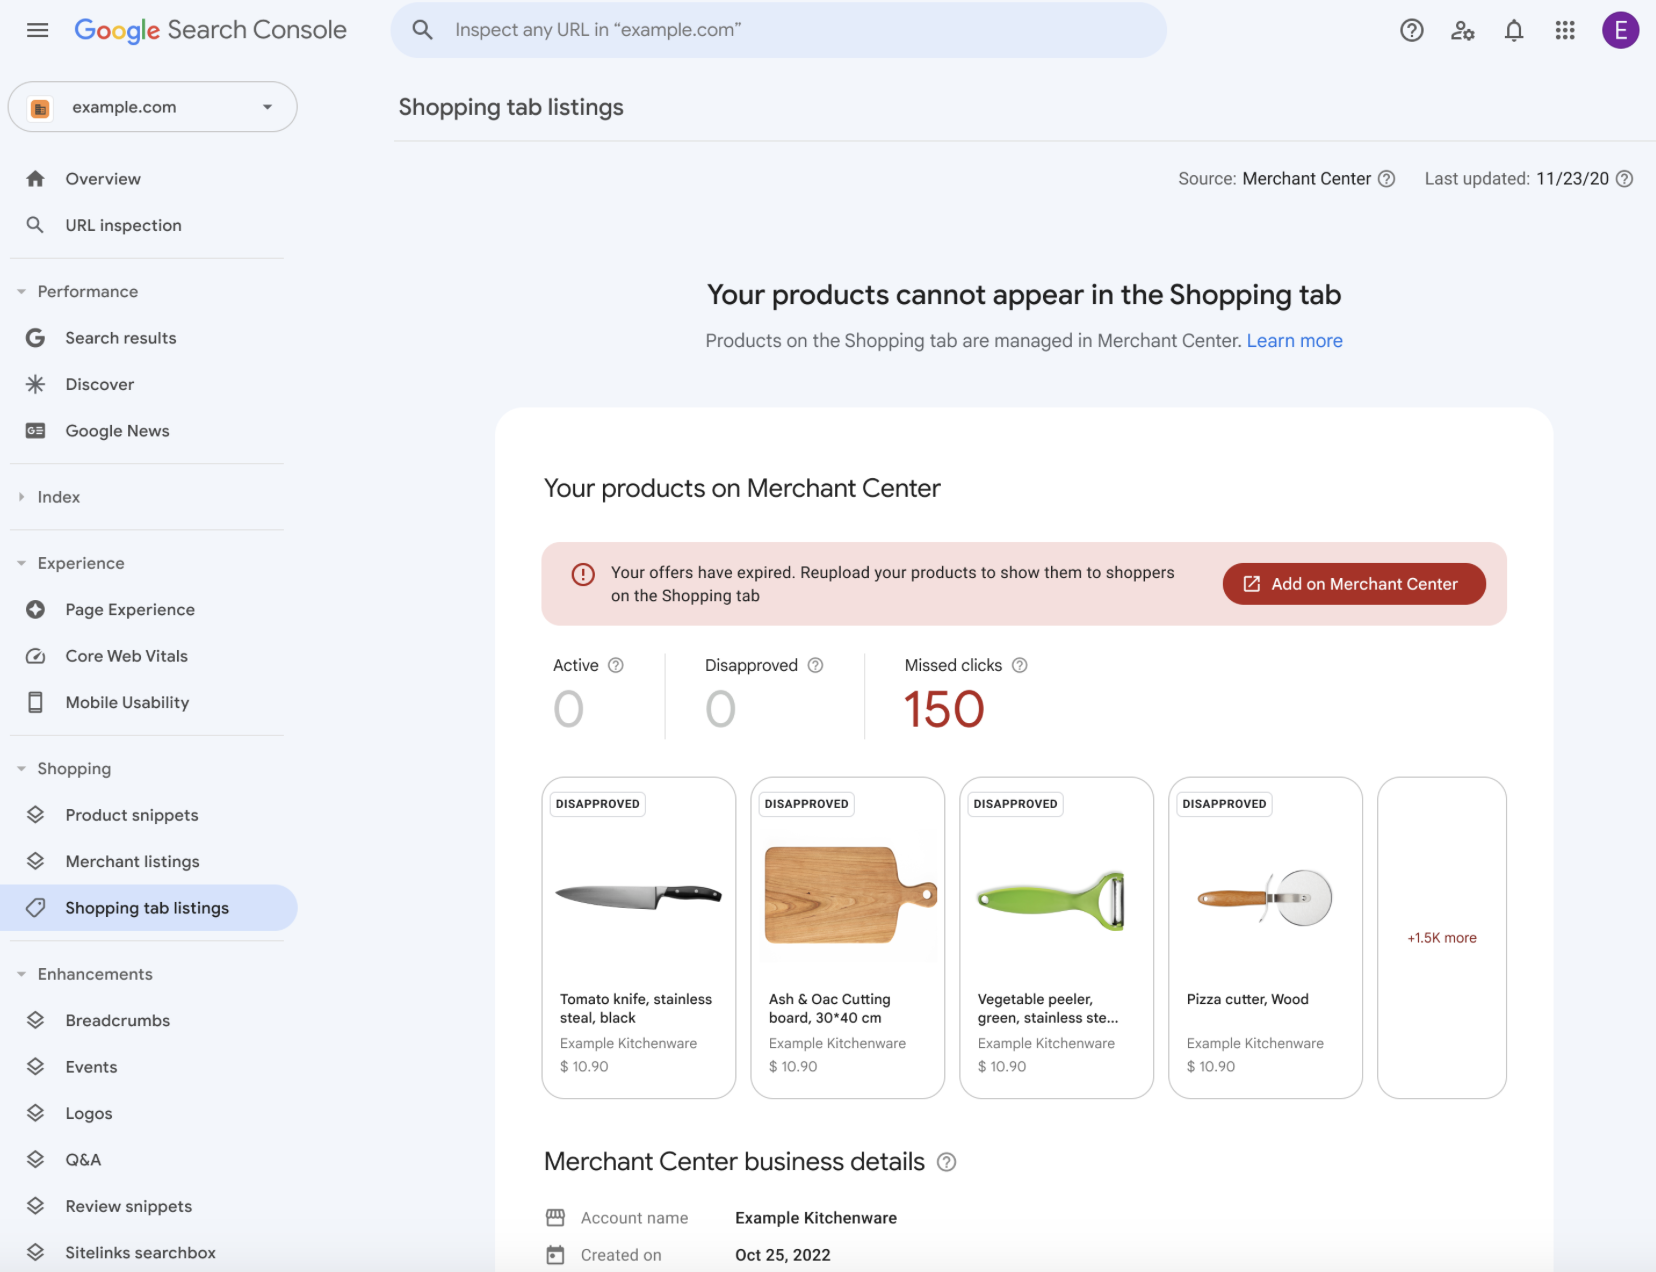Open the account avatar E

1620,30
